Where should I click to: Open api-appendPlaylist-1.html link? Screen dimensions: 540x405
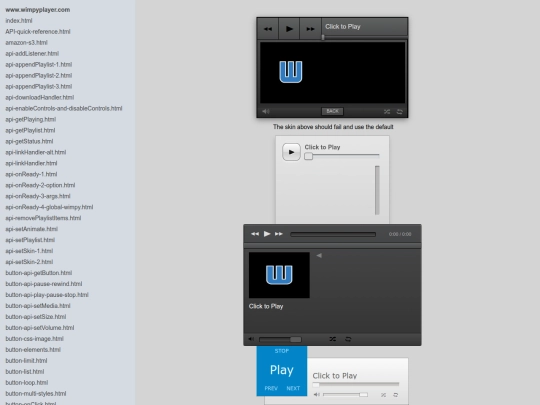tap(39, 64)
